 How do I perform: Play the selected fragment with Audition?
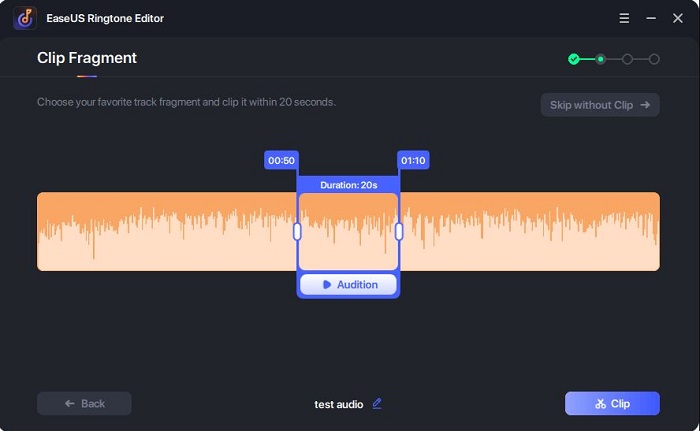pyautogui.click(x=348, y=285)
